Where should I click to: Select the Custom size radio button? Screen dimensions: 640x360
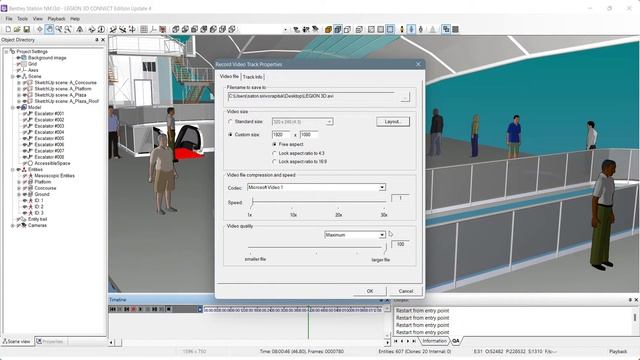pos(230,134)
